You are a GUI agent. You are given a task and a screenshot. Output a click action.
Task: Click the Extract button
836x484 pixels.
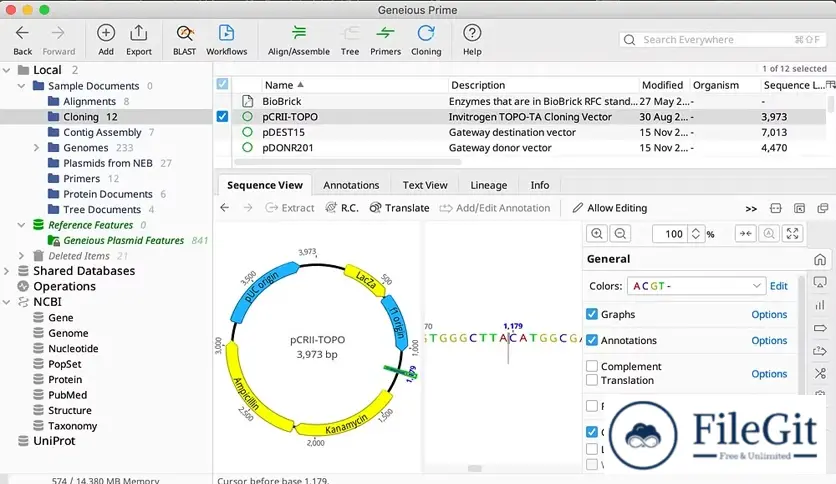pyautogui.click(x=290, y=208)
